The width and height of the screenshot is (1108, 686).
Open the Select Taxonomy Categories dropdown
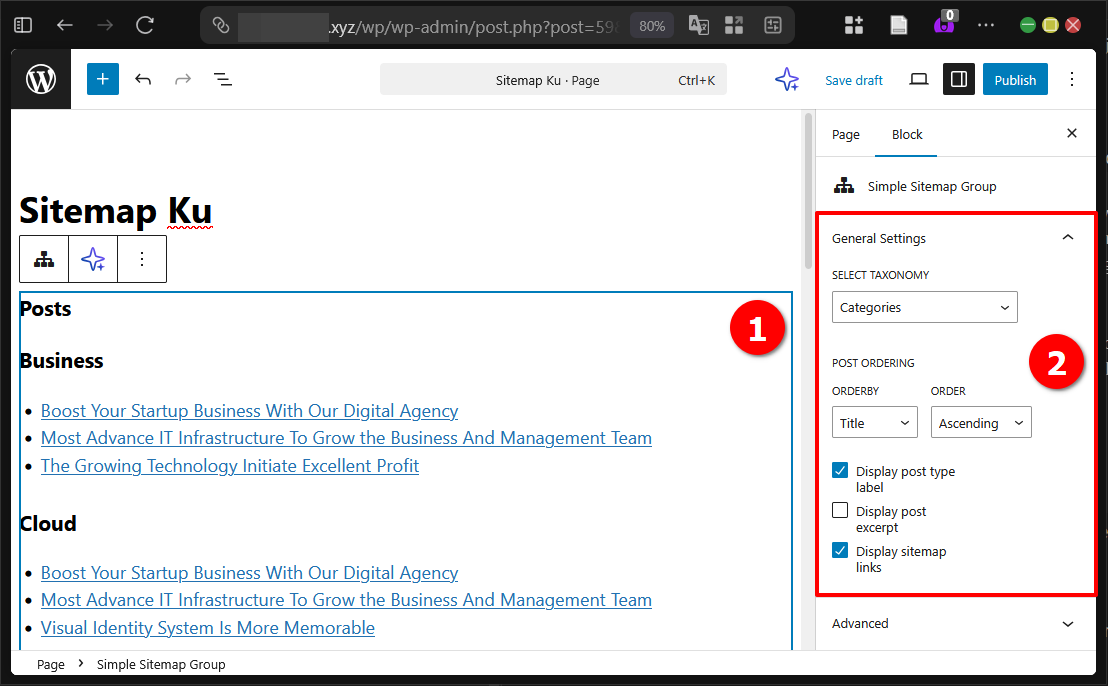[923, 307]
